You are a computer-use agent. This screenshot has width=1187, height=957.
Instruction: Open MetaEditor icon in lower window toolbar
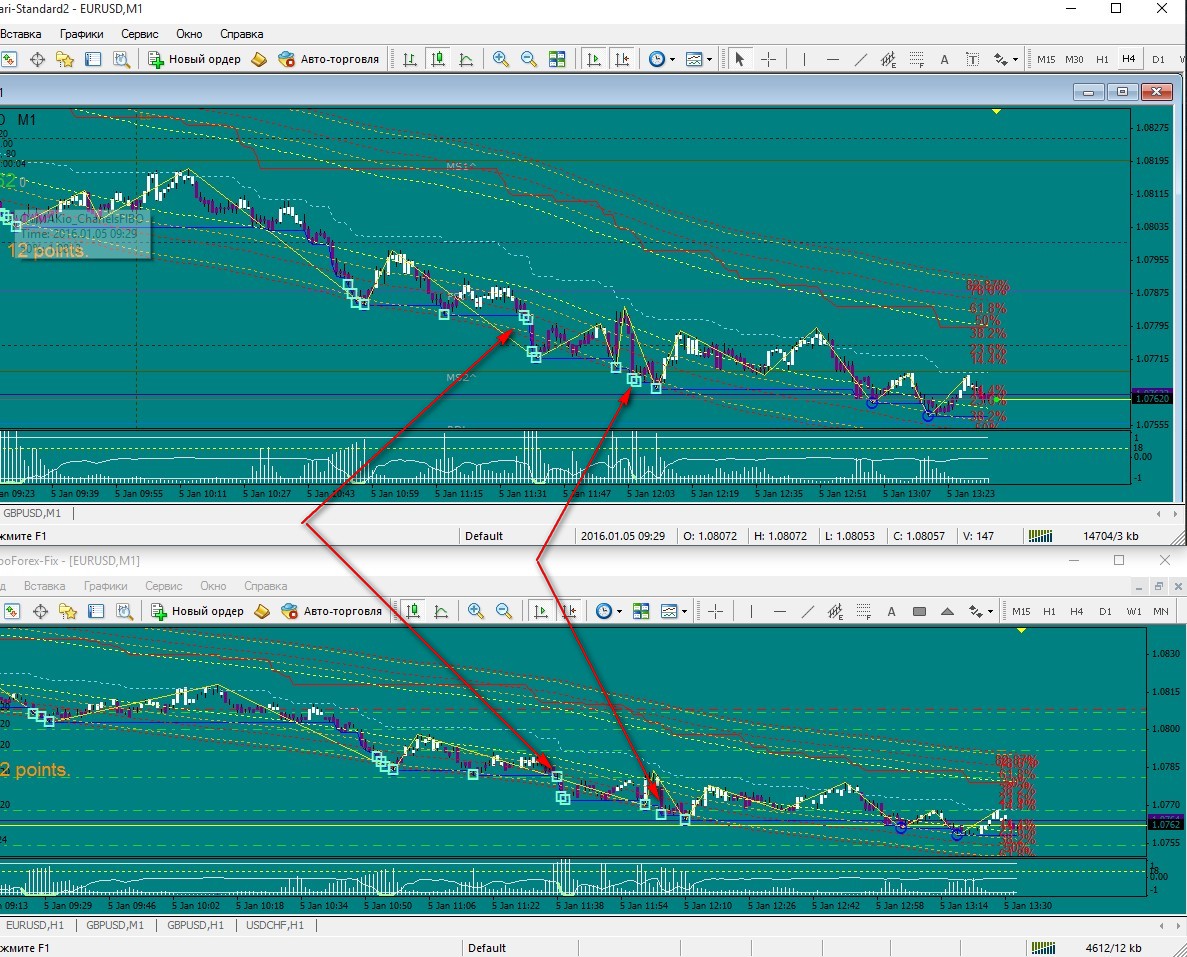point(262,611)
